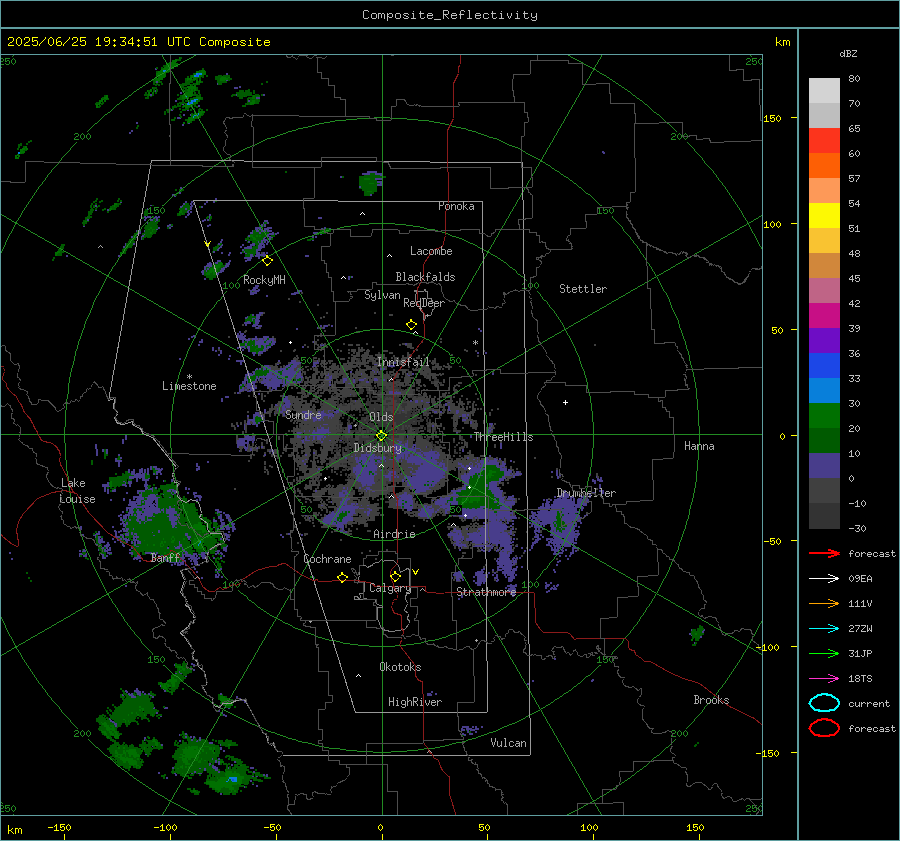Click the yellow diamond marker below RedDeer
This screenshot has height=841, width=900.
pyautogui.click(x=412, y=325)
